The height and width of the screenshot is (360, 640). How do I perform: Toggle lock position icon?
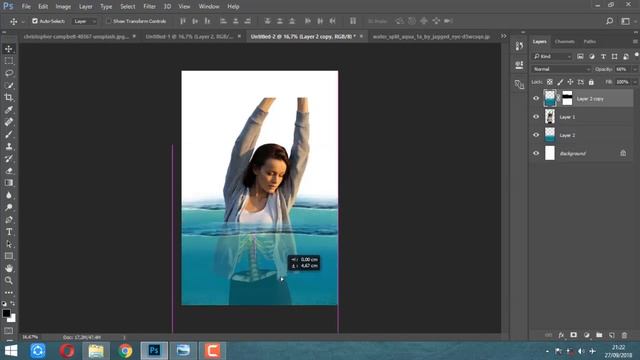coord(570,82)
